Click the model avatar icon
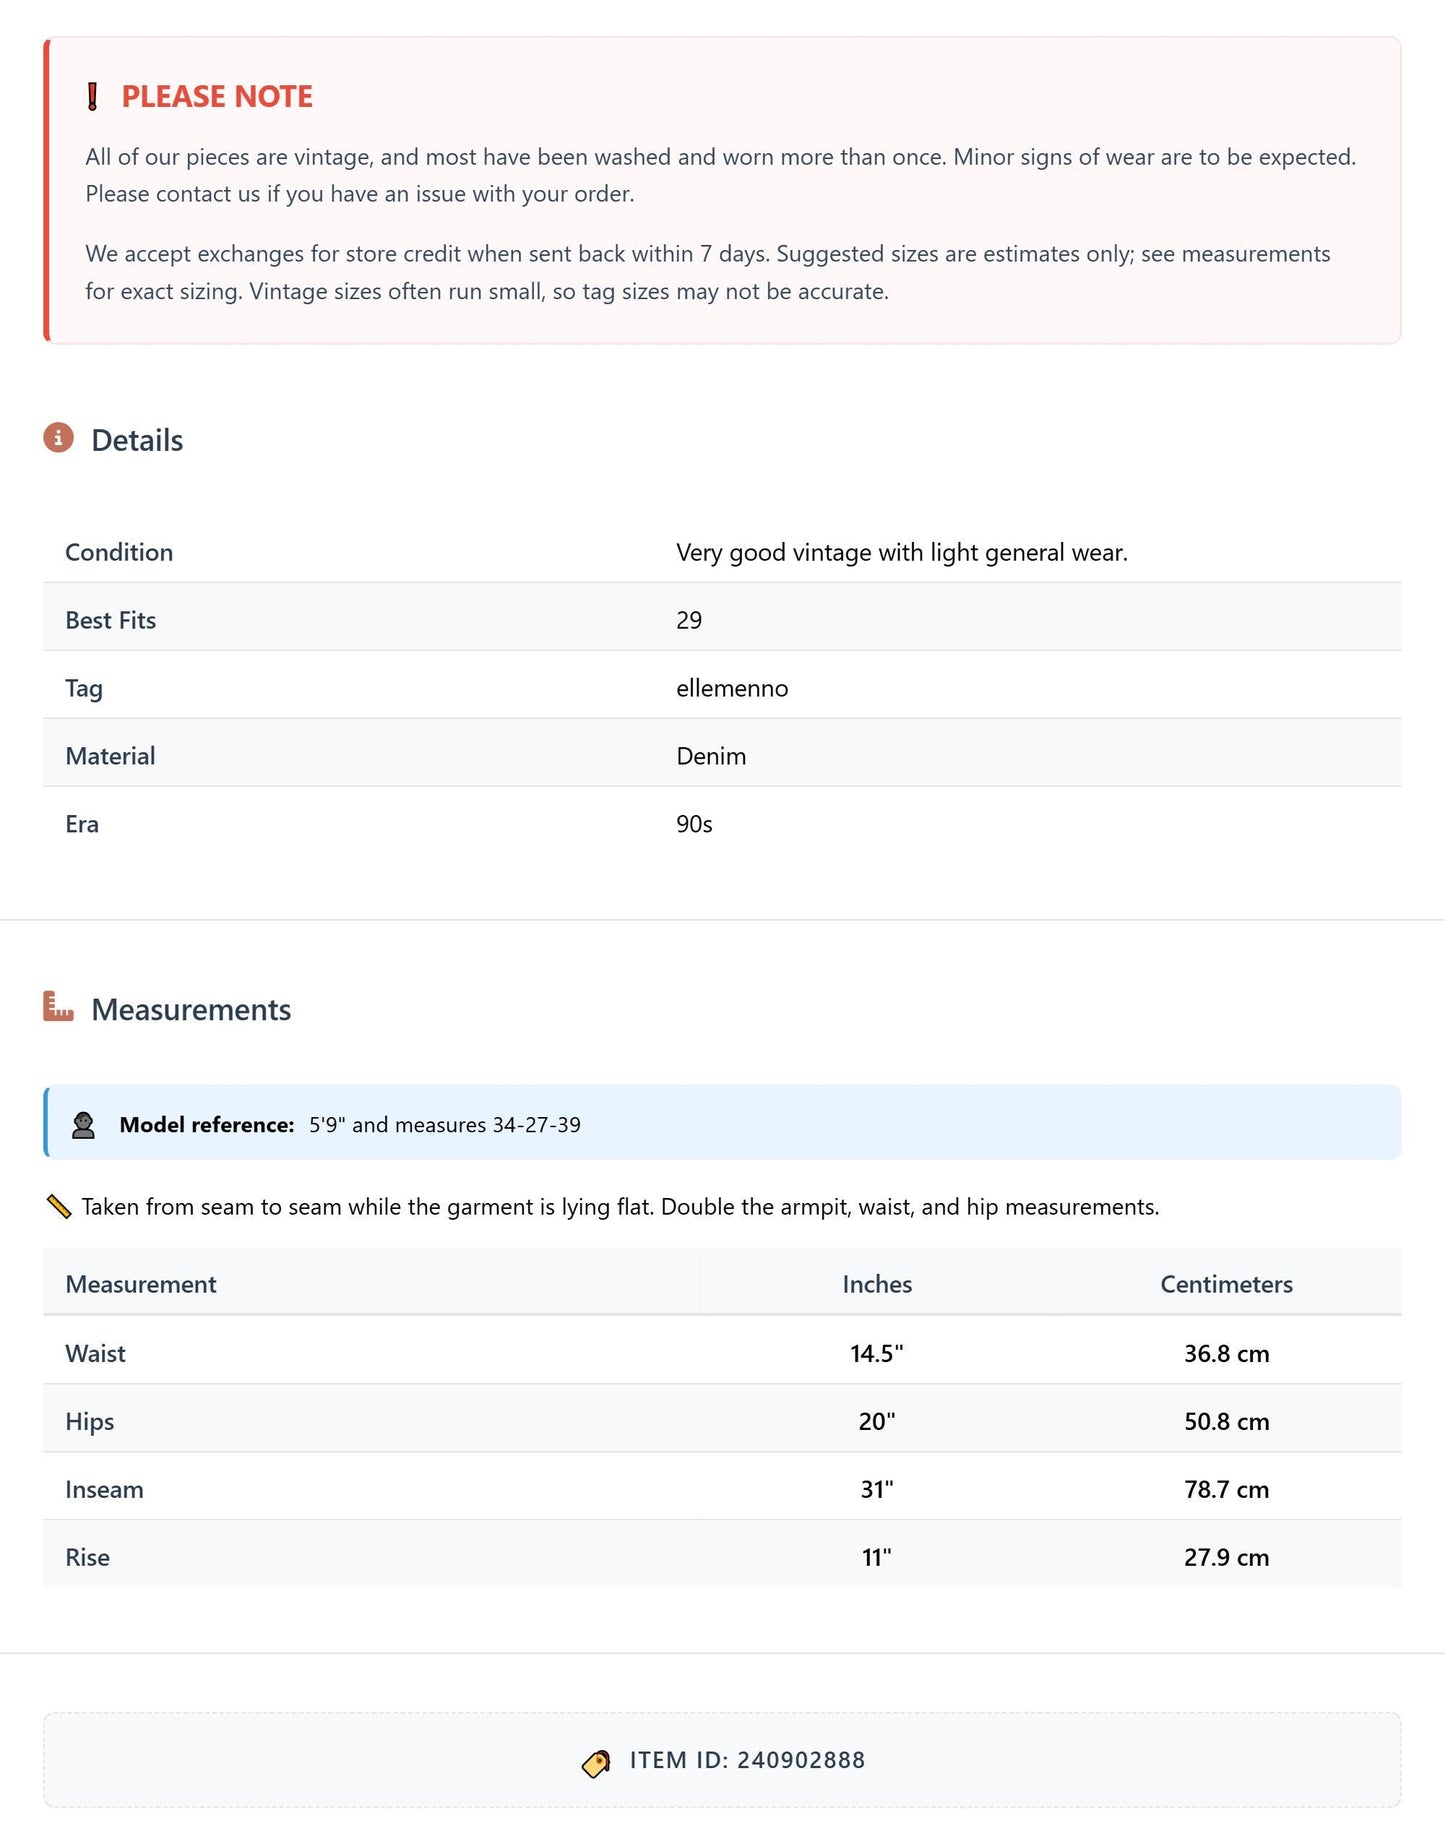 [x=84, y=1125]
